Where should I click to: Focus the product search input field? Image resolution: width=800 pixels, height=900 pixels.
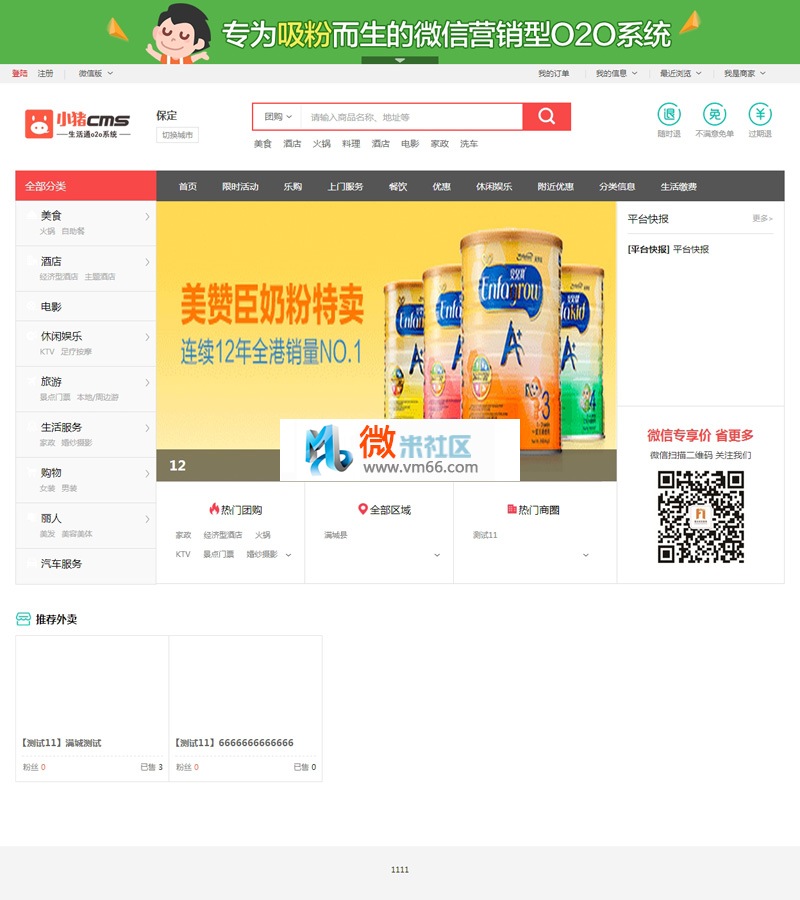click(412, 117)
